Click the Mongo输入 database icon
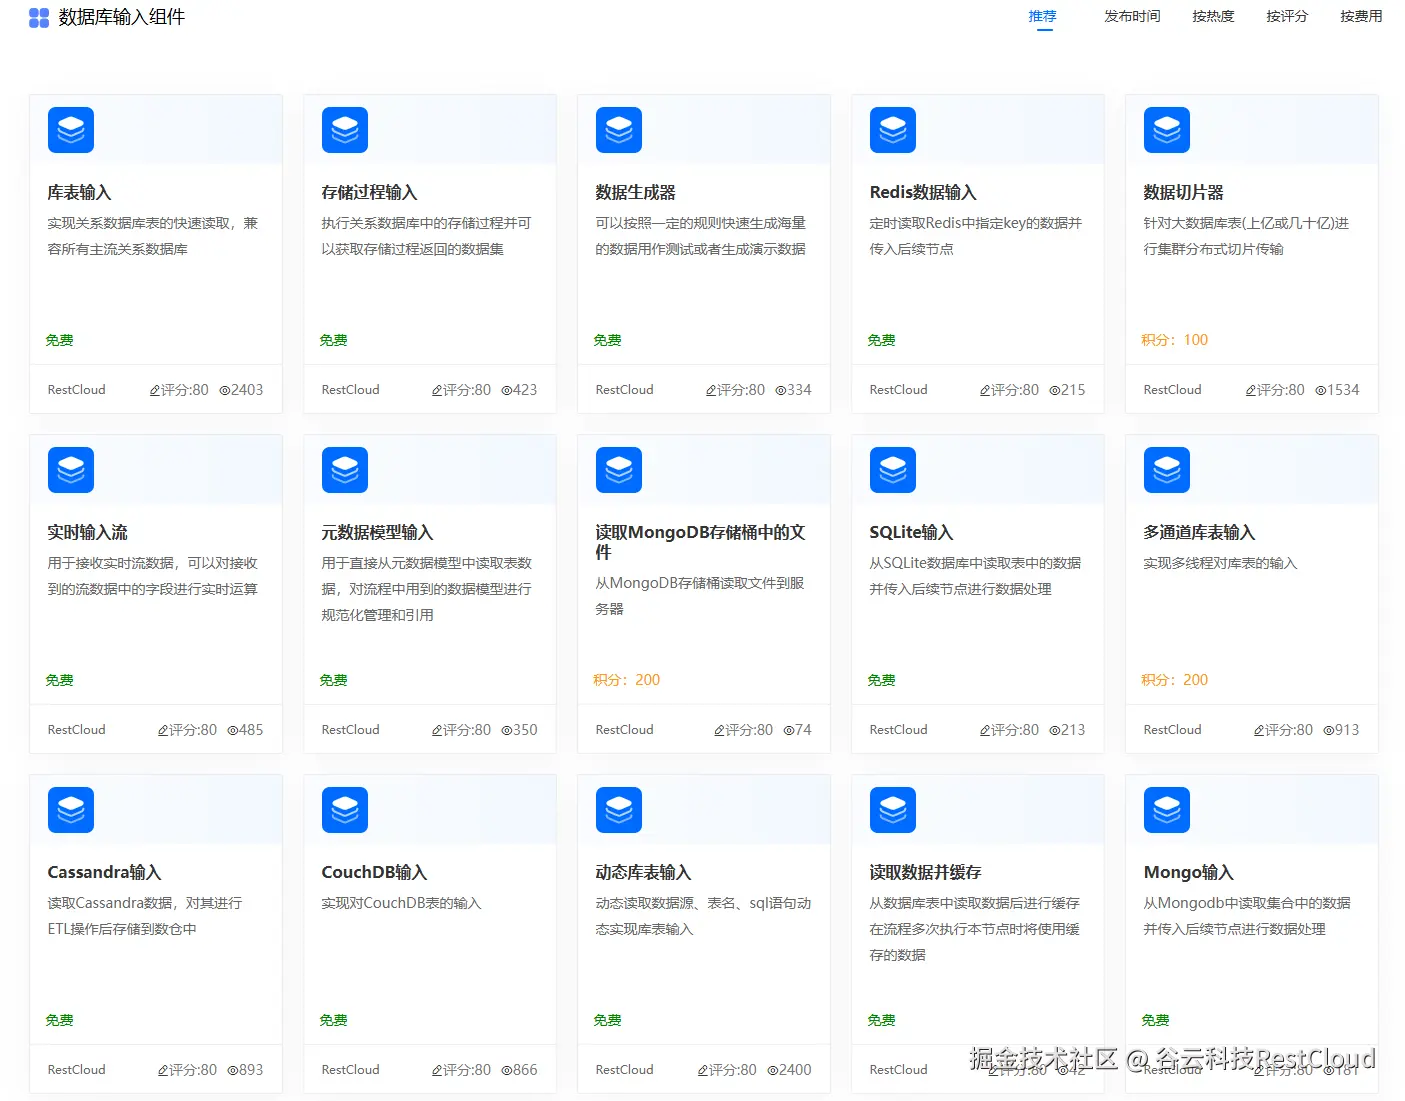Screen dimensions: 1405x1101 pyautogui.click(x=1166, y=809)
